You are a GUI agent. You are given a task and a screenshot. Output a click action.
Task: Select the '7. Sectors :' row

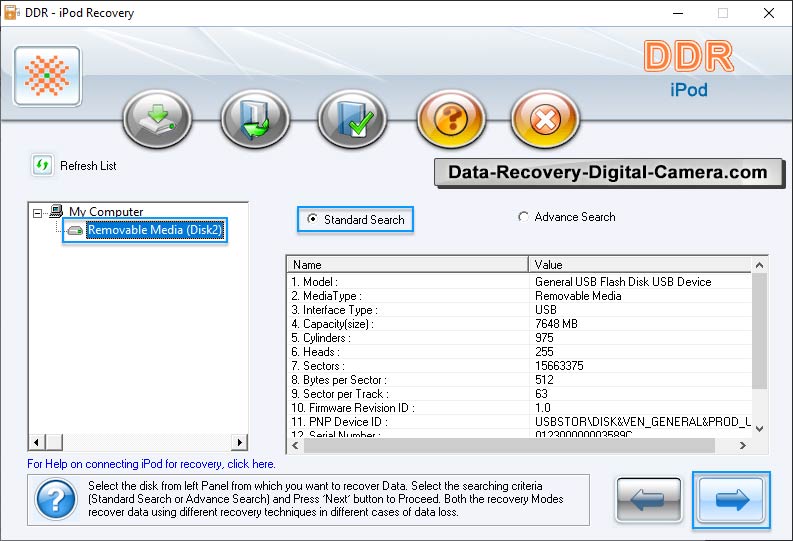[x=519, y=366]
